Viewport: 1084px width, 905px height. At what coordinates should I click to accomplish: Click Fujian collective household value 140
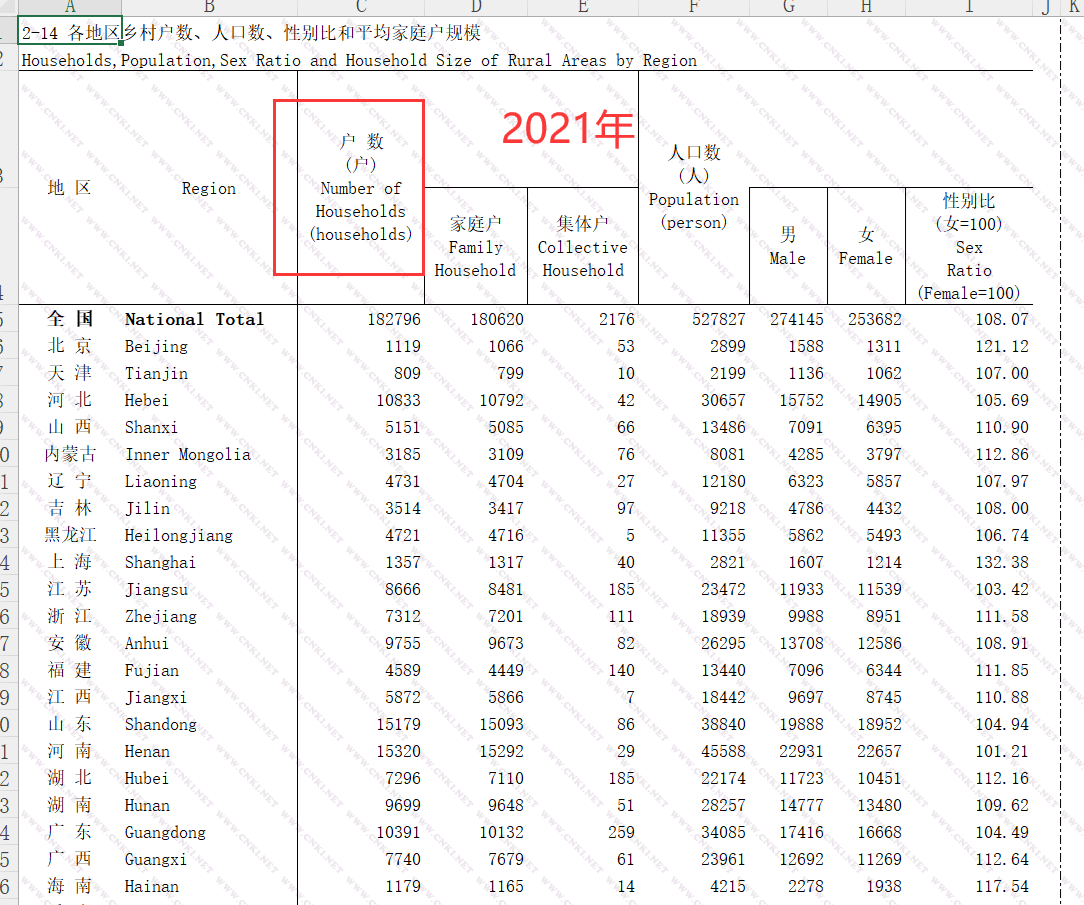coord(622,670)
